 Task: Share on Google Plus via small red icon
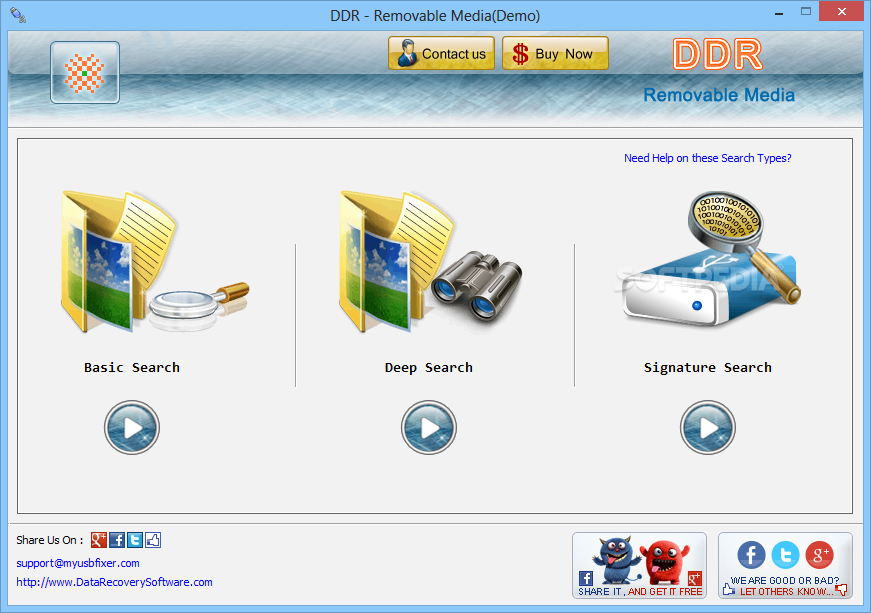coord(99,540)
